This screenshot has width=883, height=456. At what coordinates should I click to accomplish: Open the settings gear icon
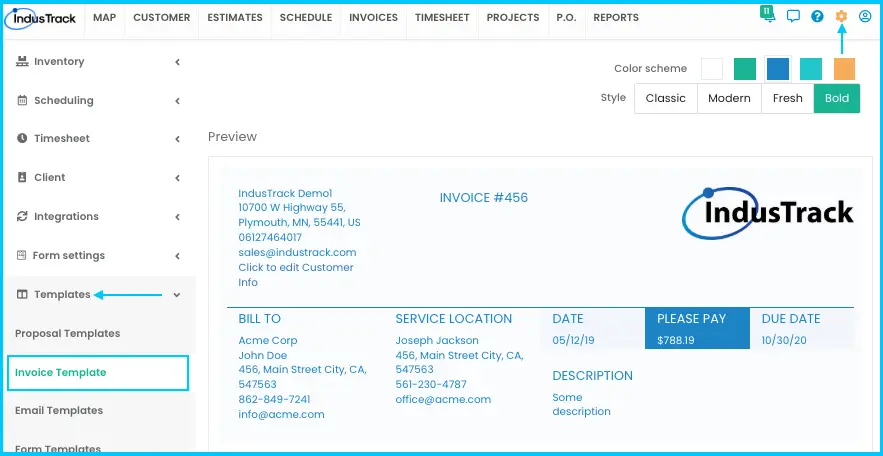(x=841, y=16)
